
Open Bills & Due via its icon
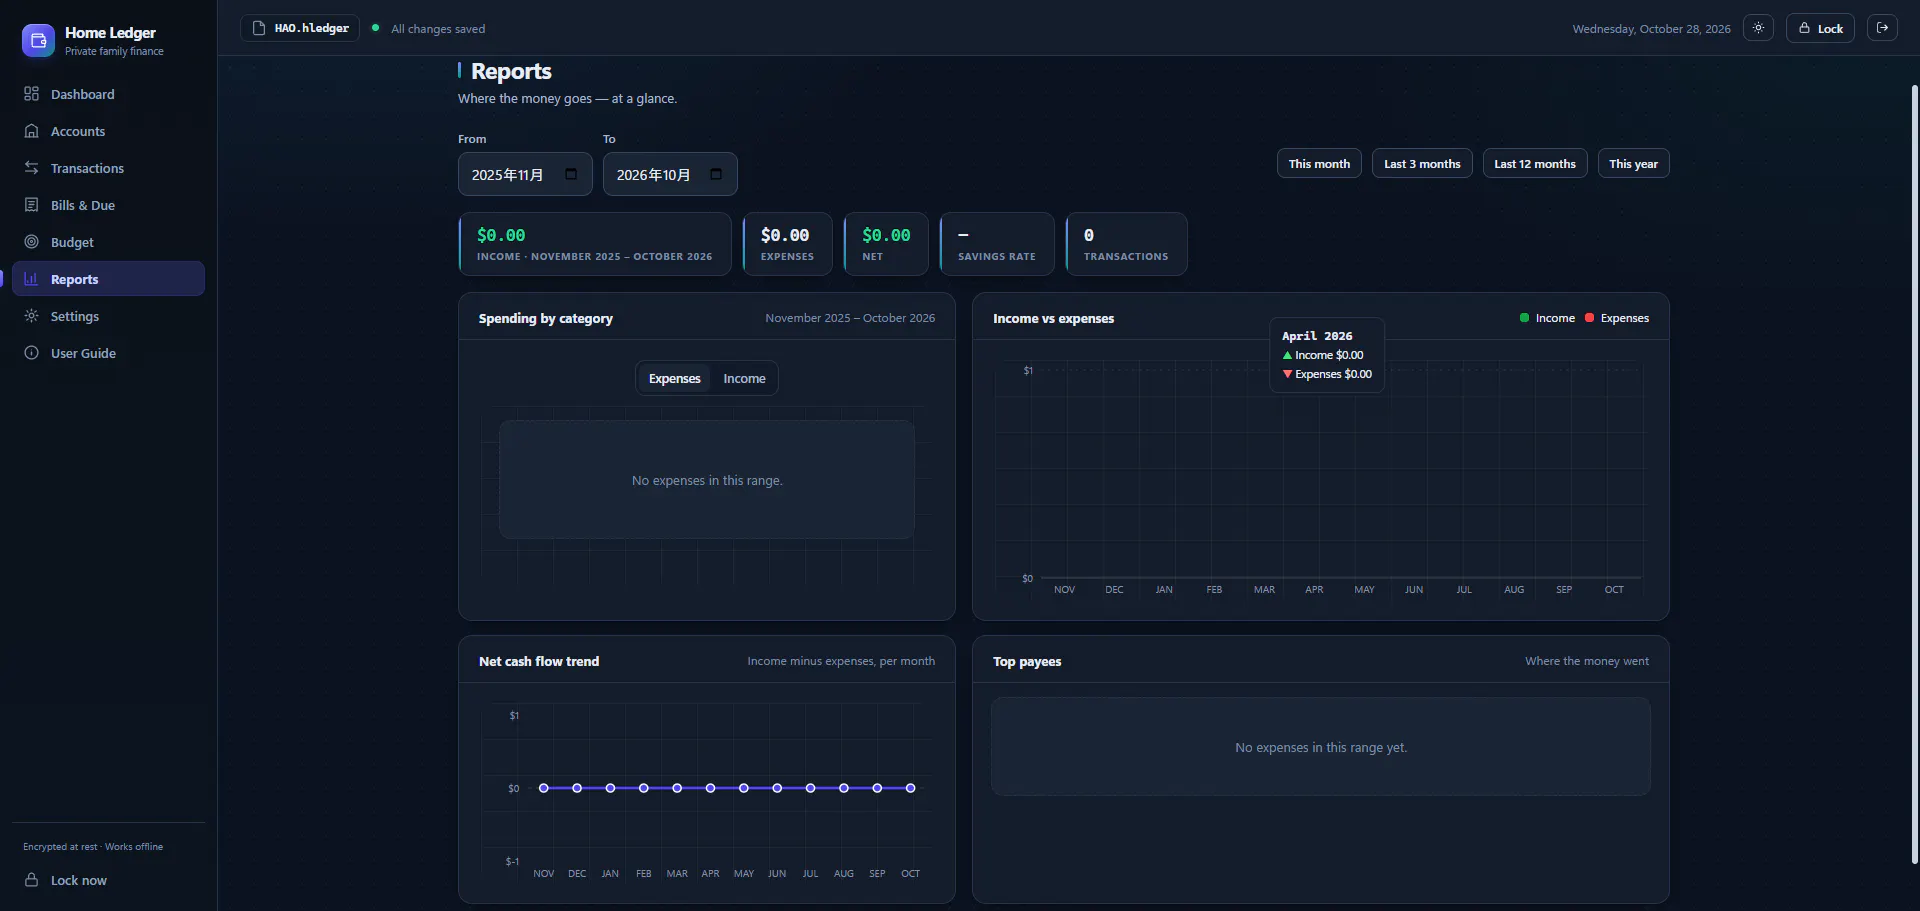click(32, 205)
